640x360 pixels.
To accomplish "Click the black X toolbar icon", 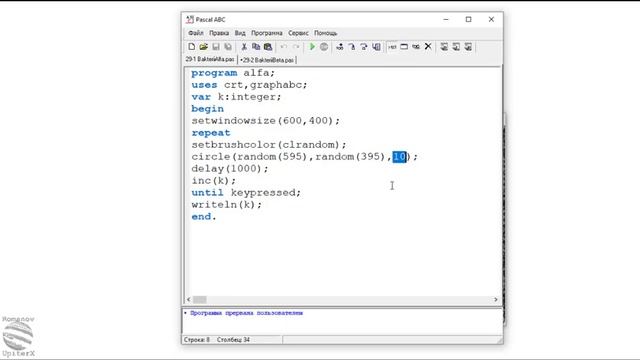I will coord(428,47).
